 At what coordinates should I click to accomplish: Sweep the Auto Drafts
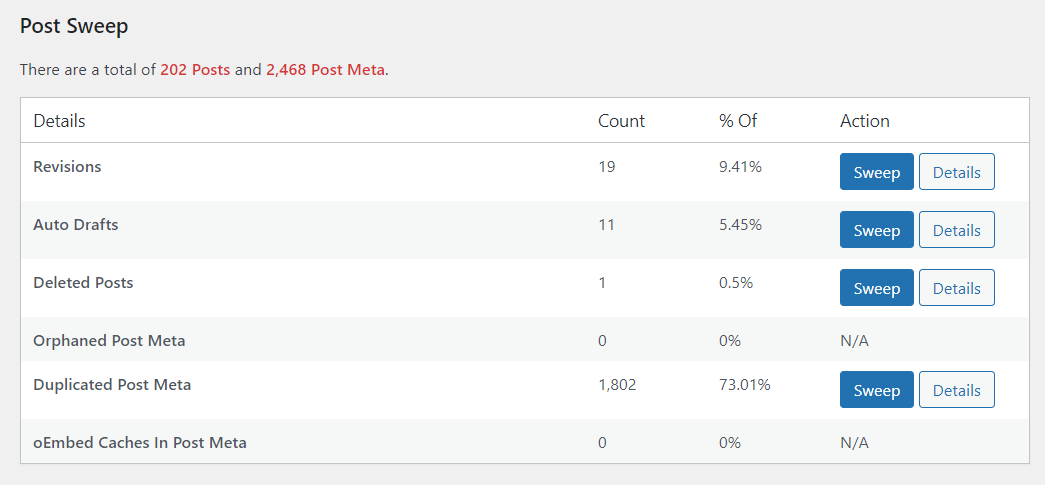(876, 230)
